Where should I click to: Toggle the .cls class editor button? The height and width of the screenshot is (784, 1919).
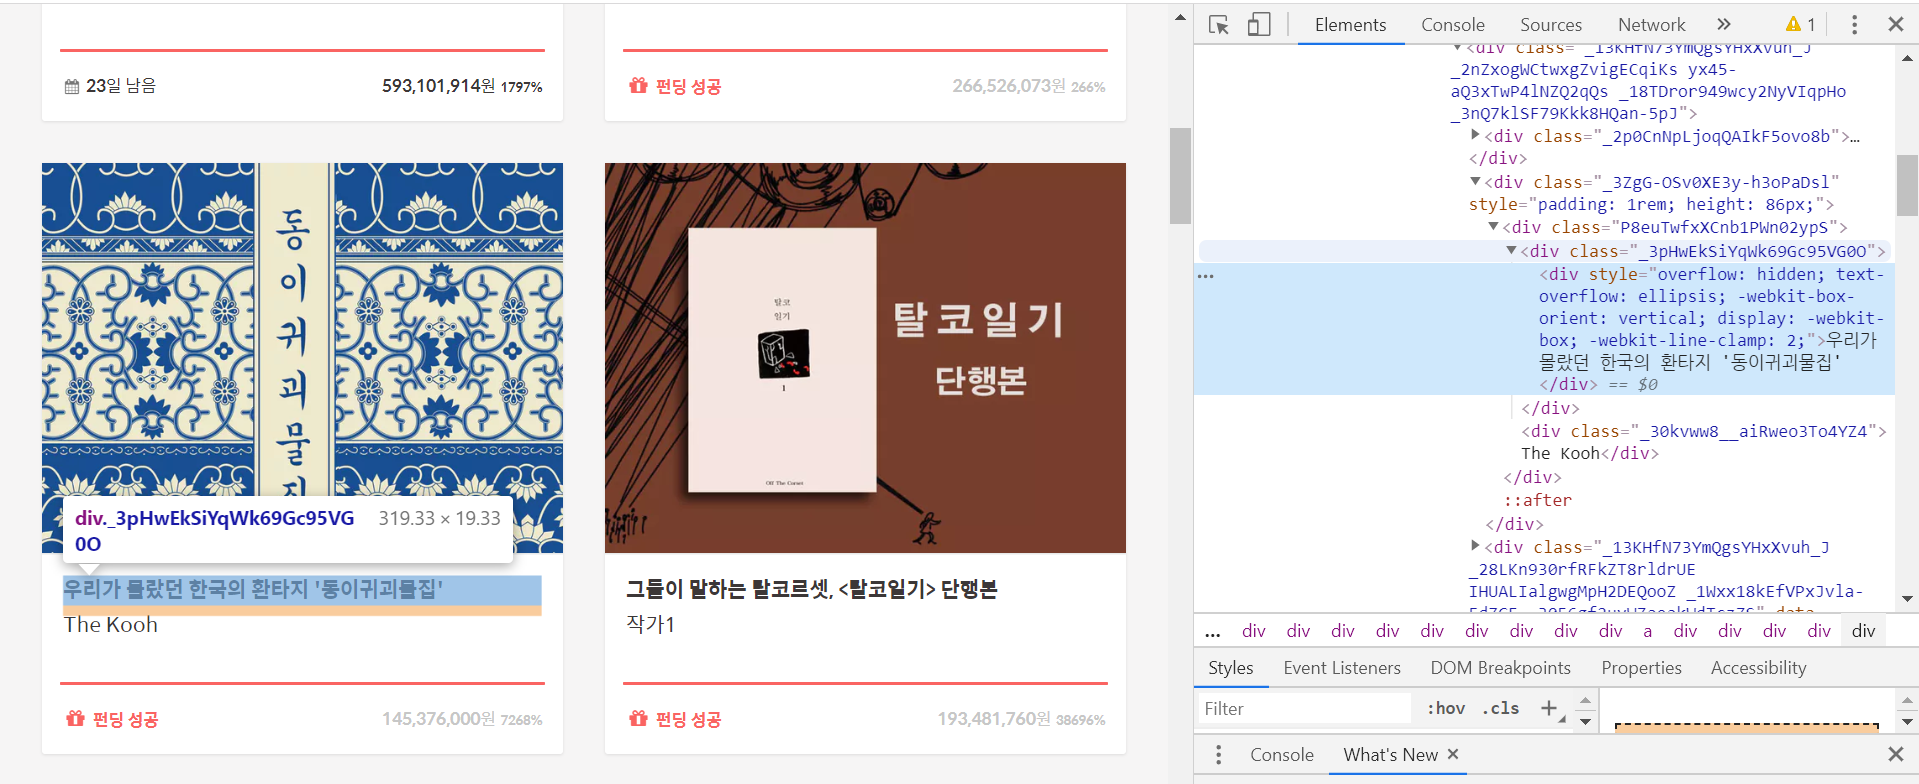click(x=1500, y=709)
